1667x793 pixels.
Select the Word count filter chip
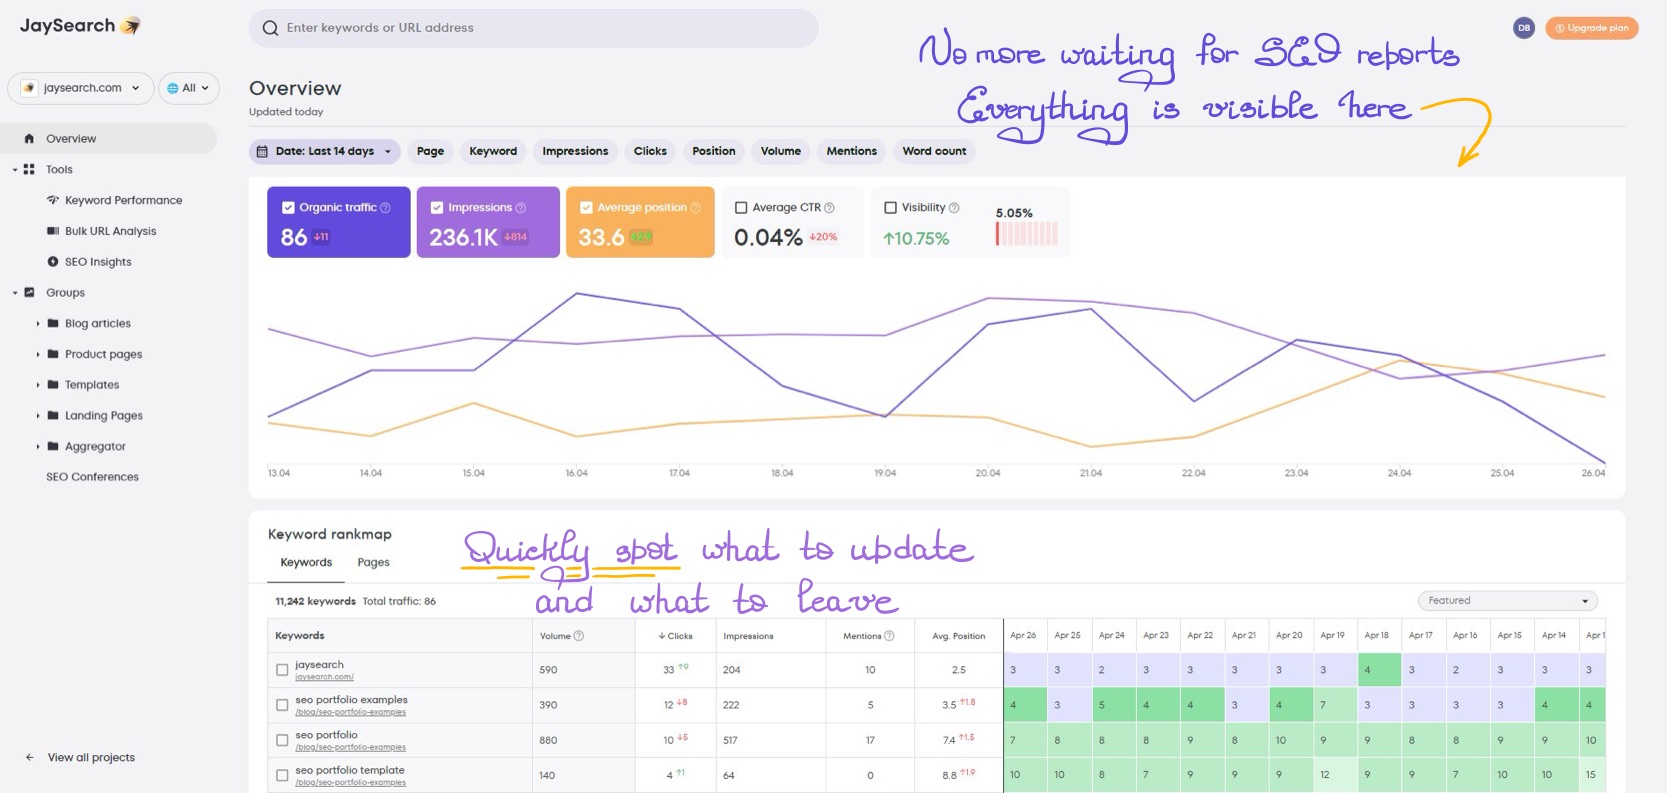[x=934, y=152]
